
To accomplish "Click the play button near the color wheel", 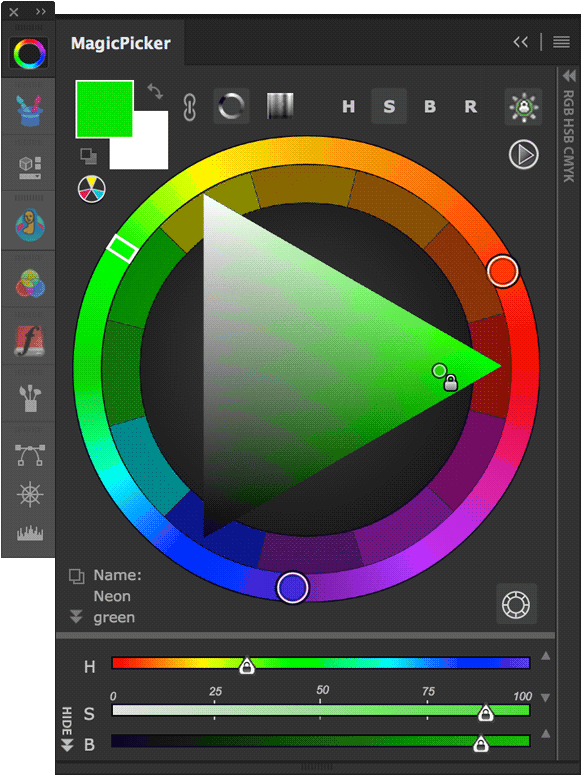I will point(524,154).
